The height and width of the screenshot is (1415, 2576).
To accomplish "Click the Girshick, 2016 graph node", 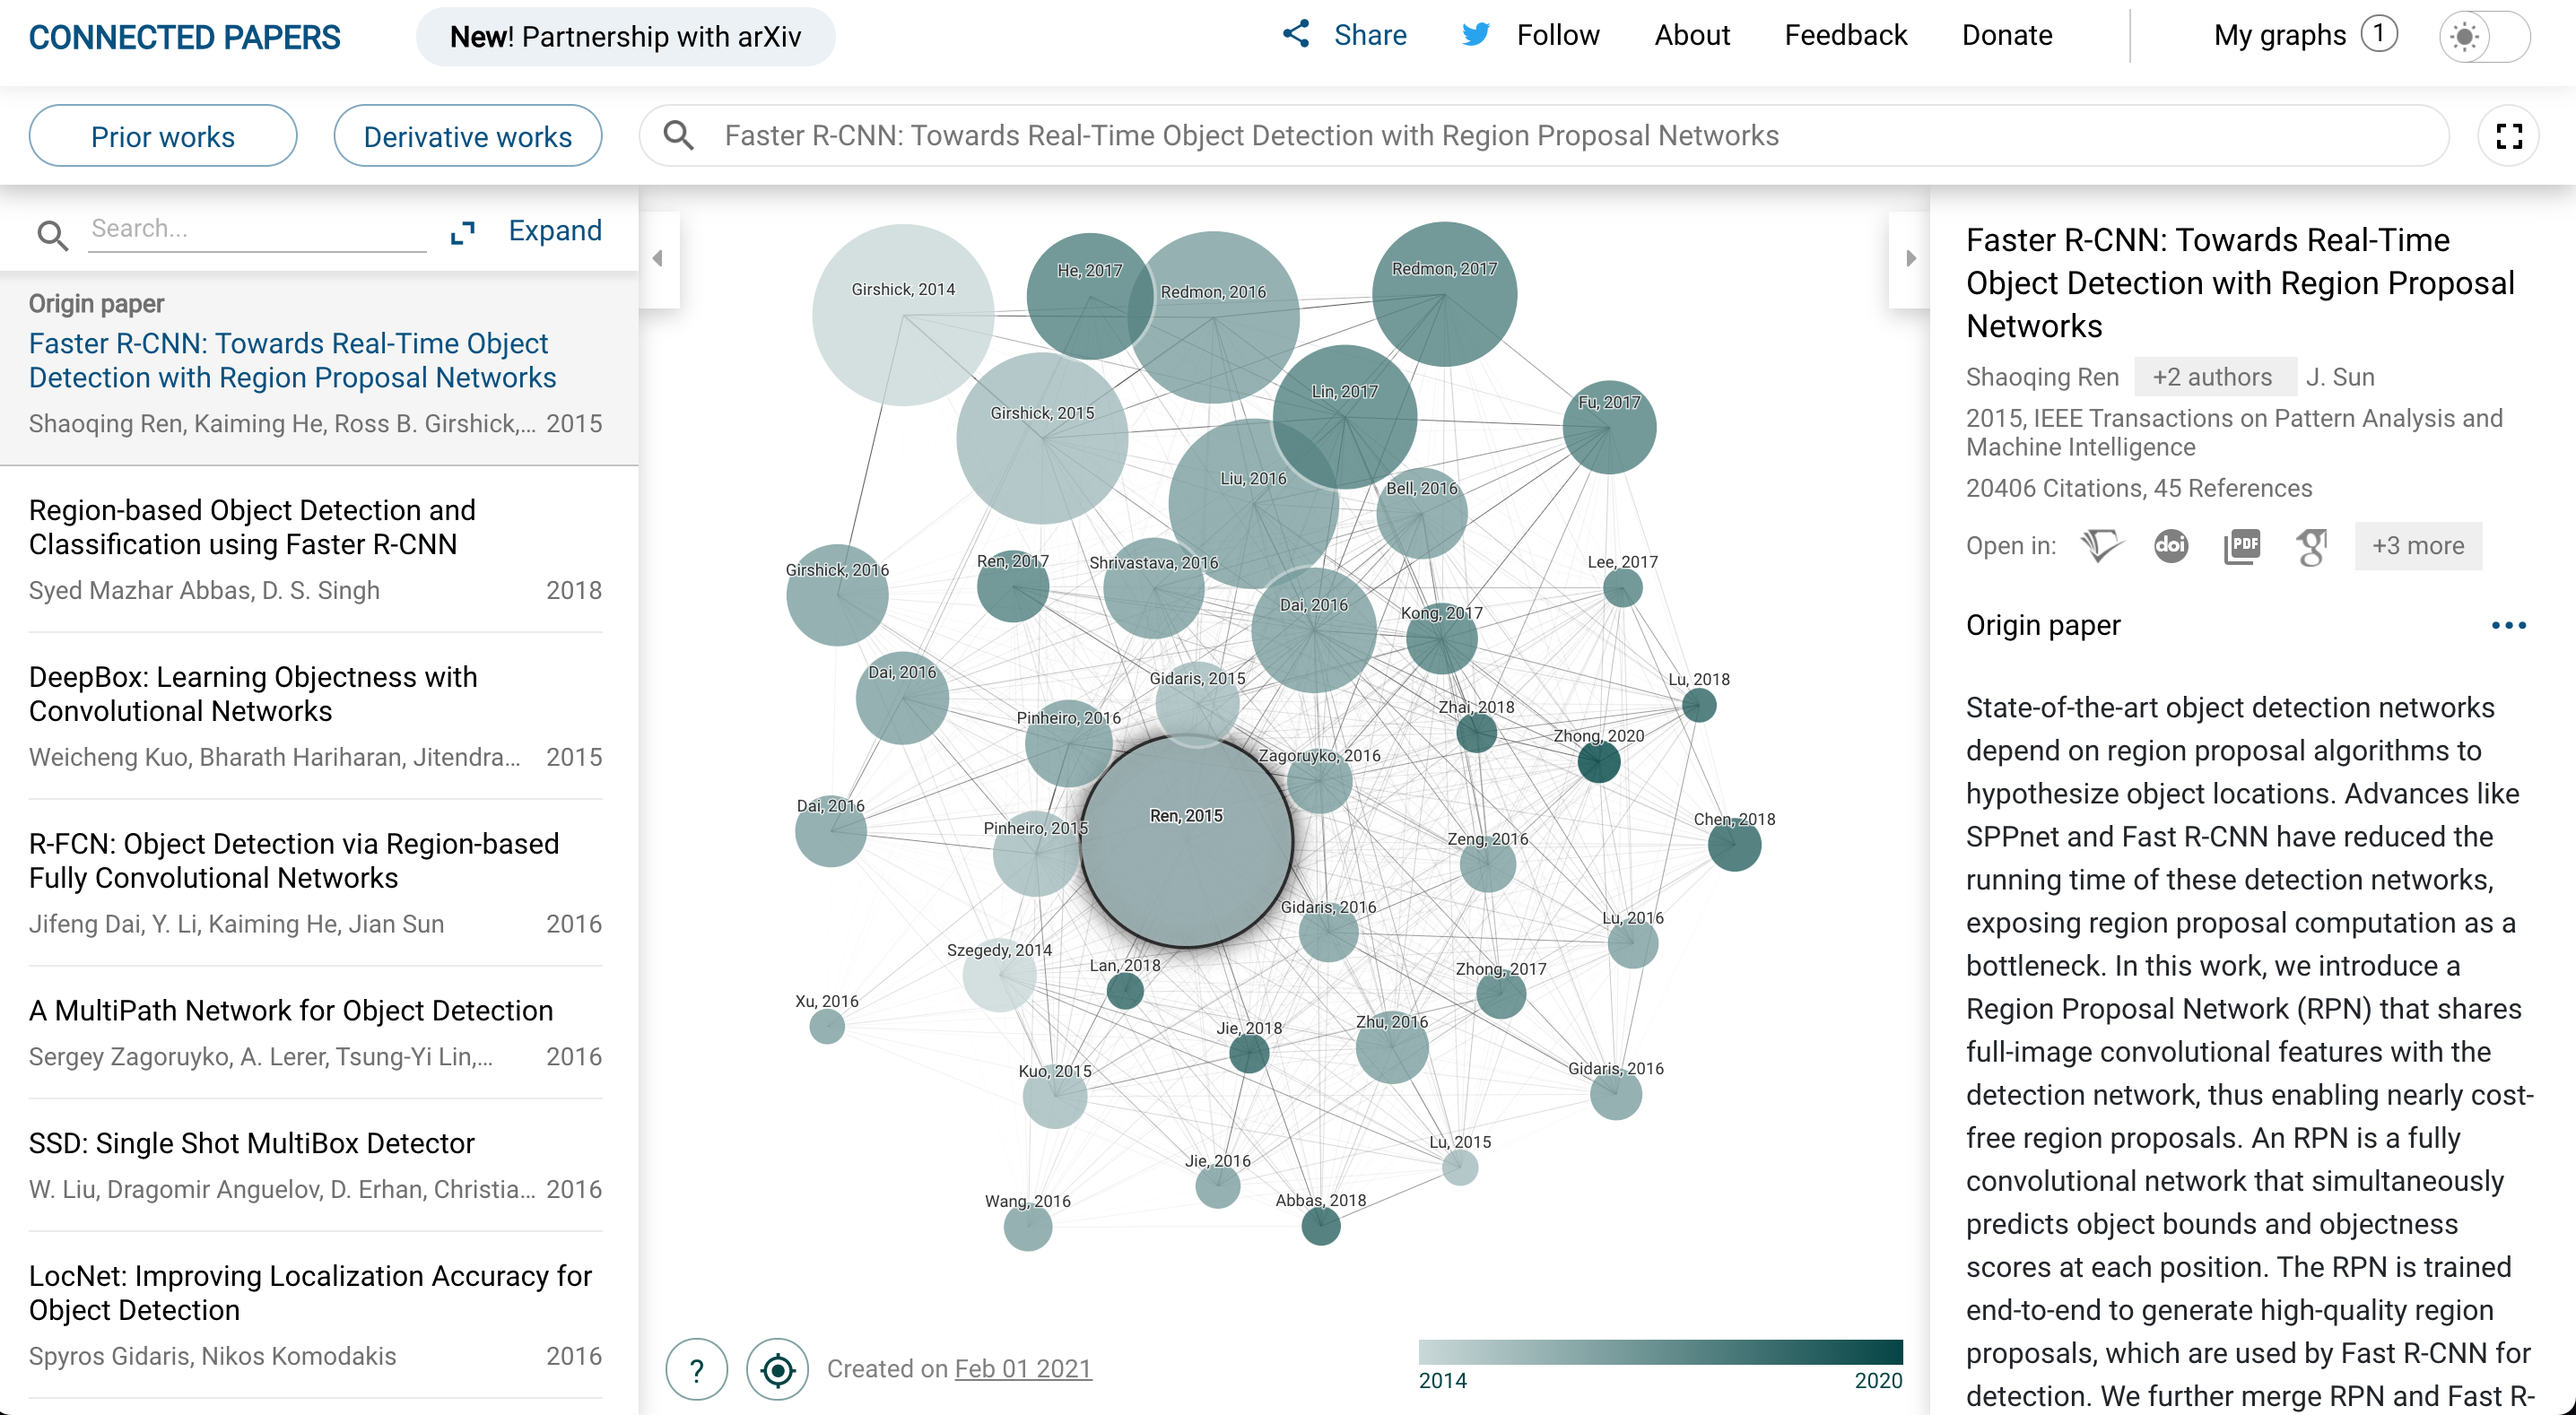I will point(837,594).
